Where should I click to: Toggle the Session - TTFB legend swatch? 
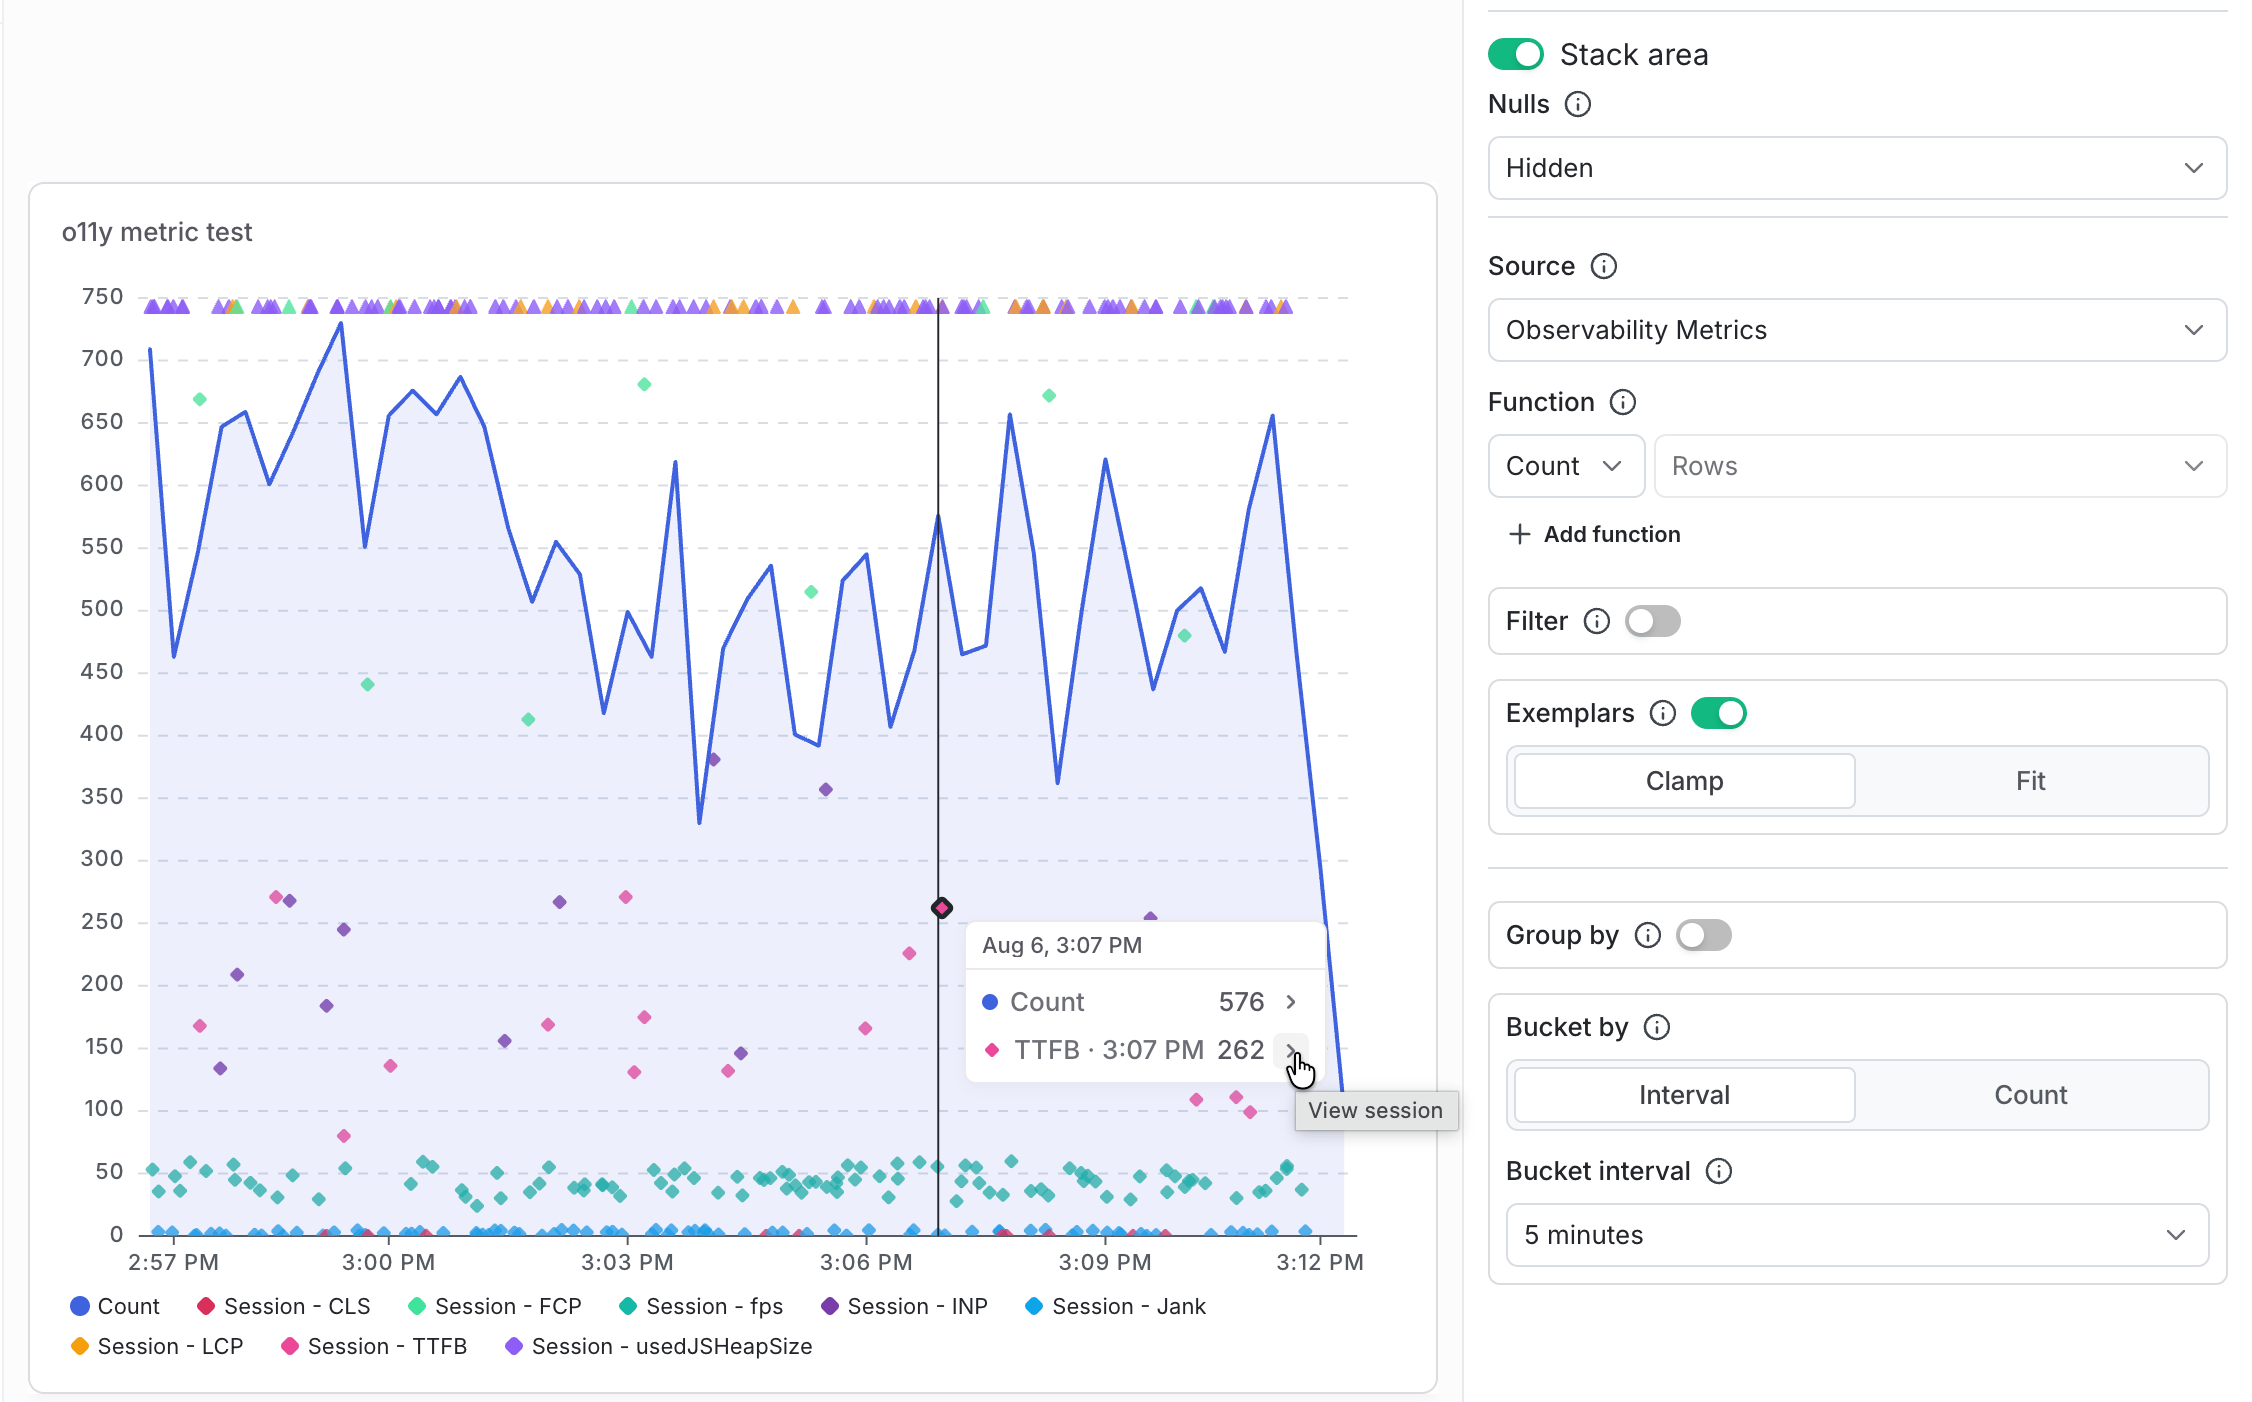tap(290, 1346)
